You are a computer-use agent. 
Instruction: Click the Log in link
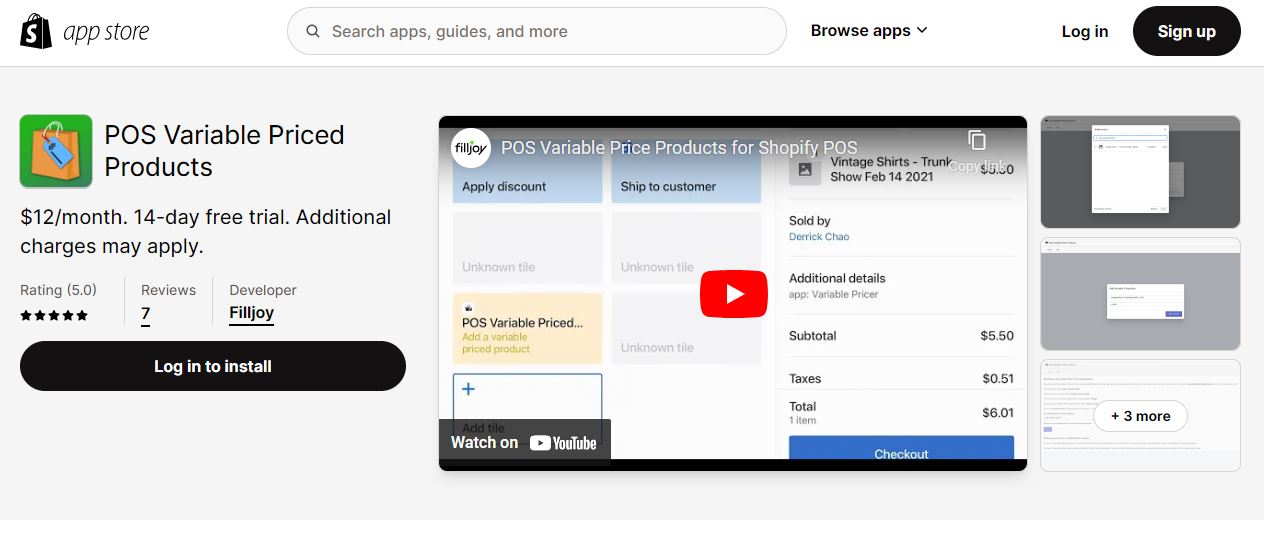click(x=1085, y=31)
